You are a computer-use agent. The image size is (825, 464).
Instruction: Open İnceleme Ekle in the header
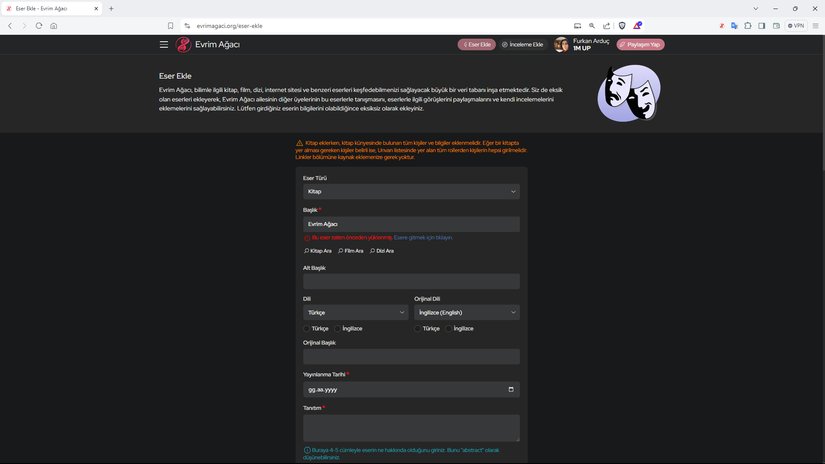522,45
